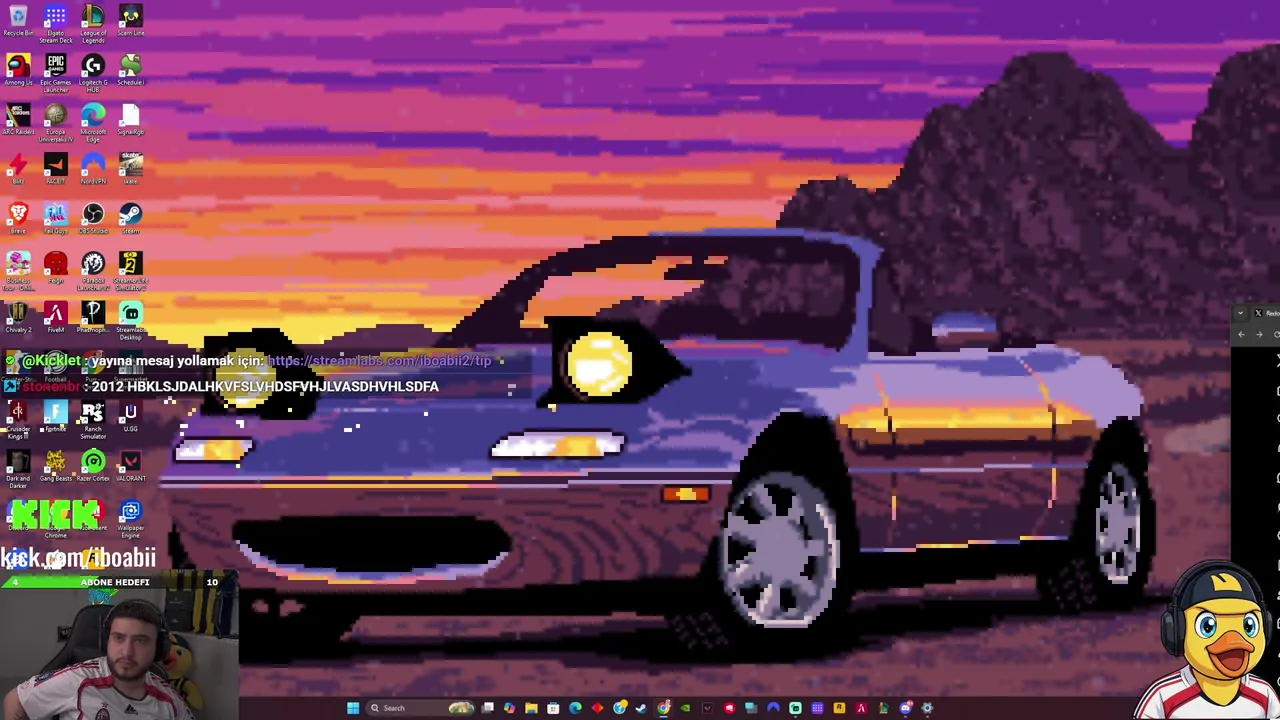The width and height of the screenshot is (1280, 720).
Task: Open Wallpaper Engine desktop icon
Action: (x=130, y=519)
